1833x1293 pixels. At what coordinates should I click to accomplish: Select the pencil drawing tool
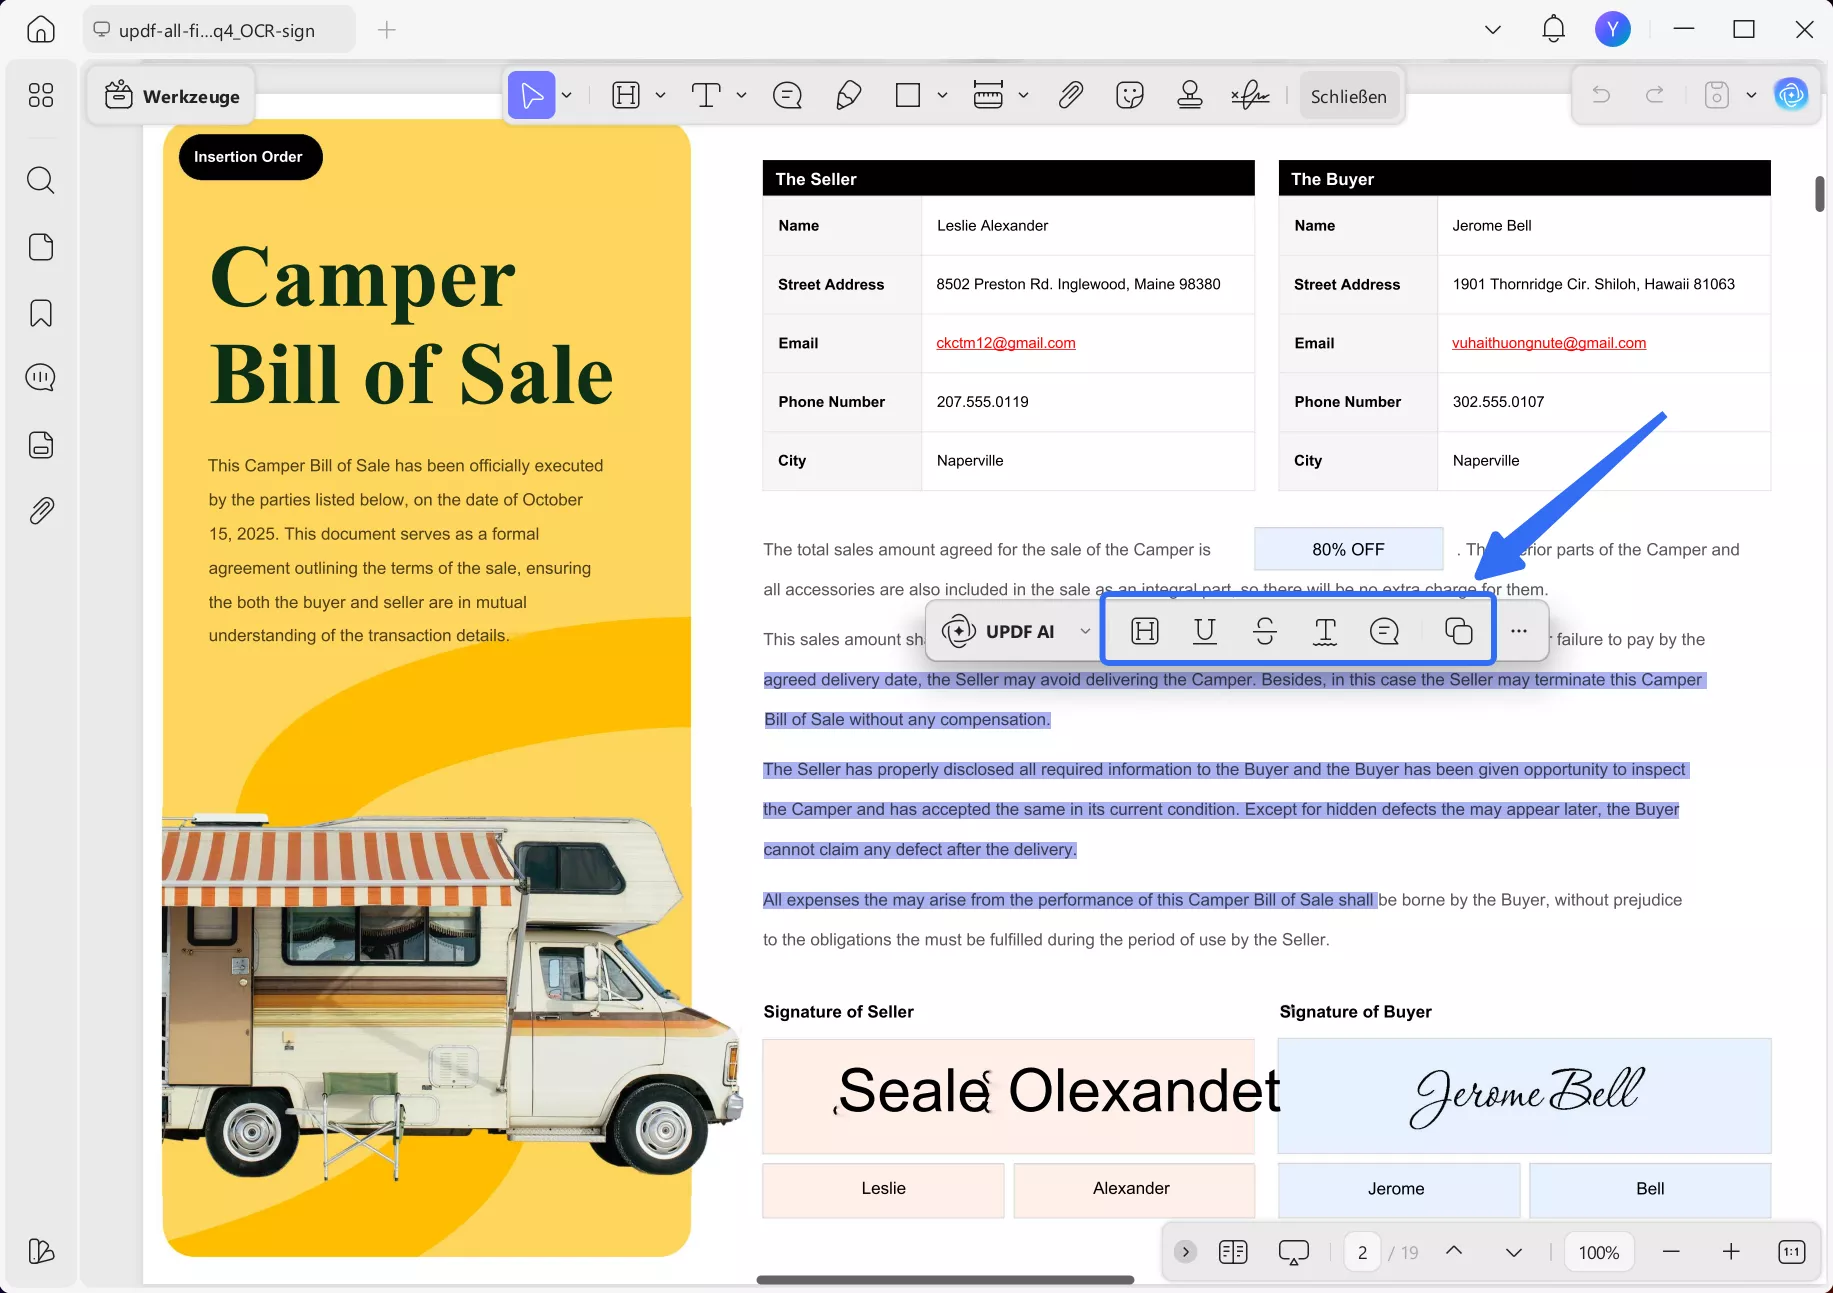click(848, 96)
